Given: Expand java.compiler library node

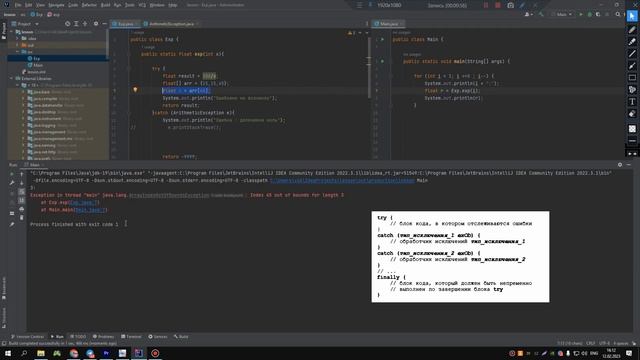Looking at the screenshot, I should point(23,98).
